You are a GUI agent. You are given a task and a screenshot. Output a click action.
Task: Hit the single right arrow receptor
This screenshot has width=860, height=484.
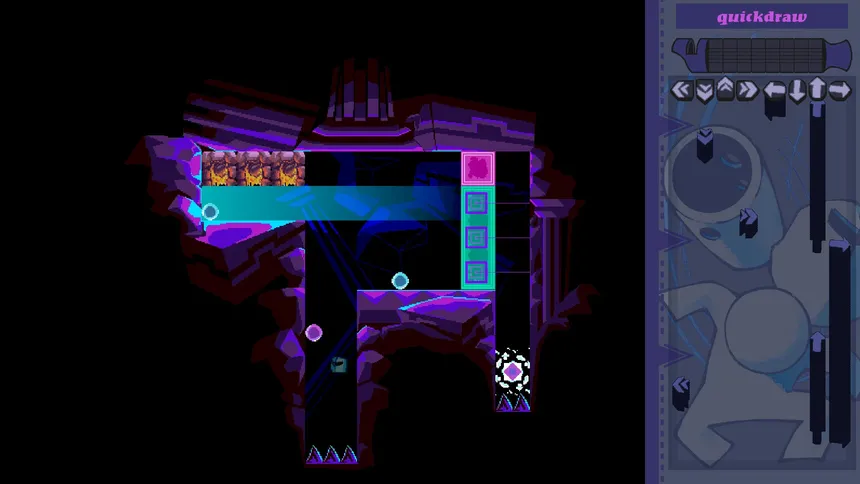click(839, 90)
